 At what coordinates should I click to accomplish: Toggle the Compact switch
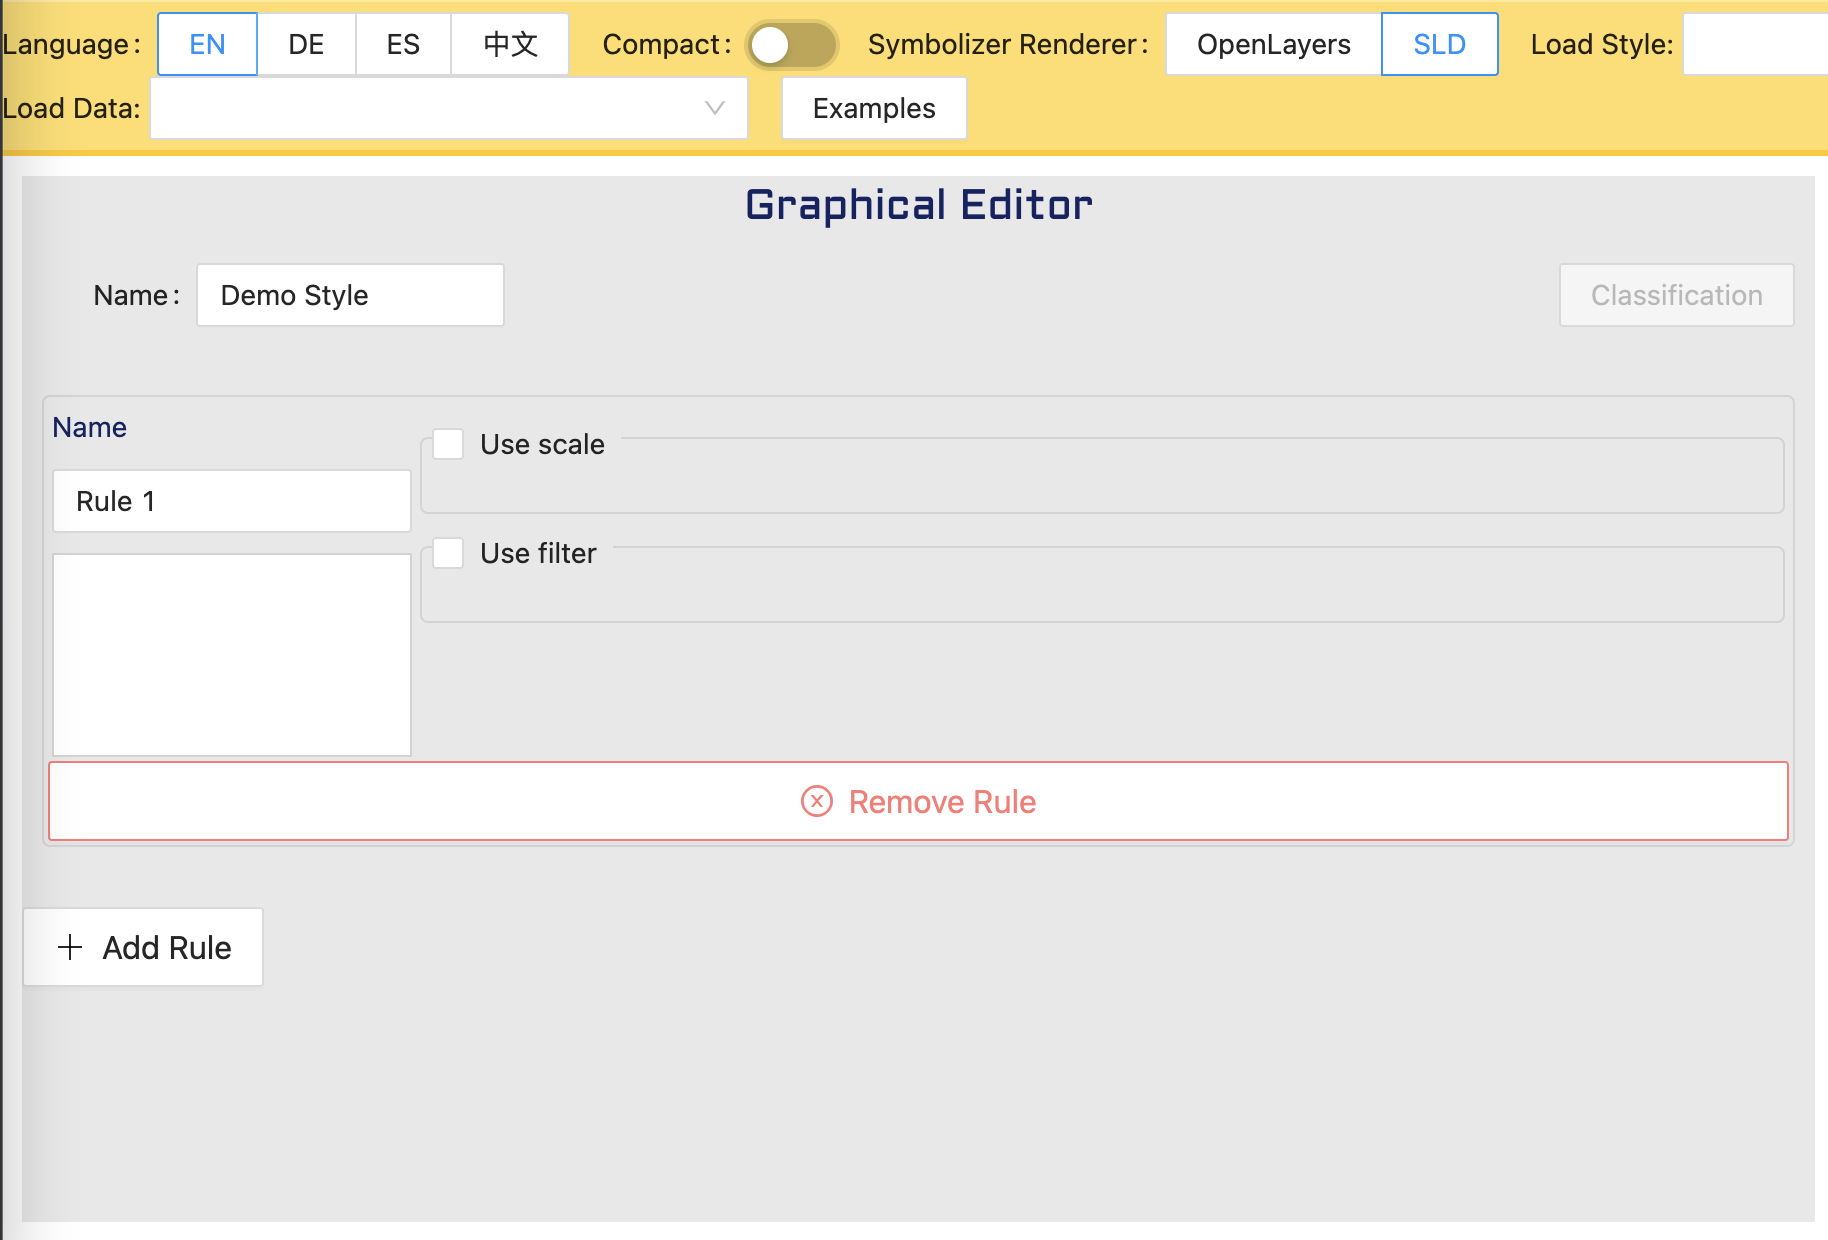click(792, 45)
